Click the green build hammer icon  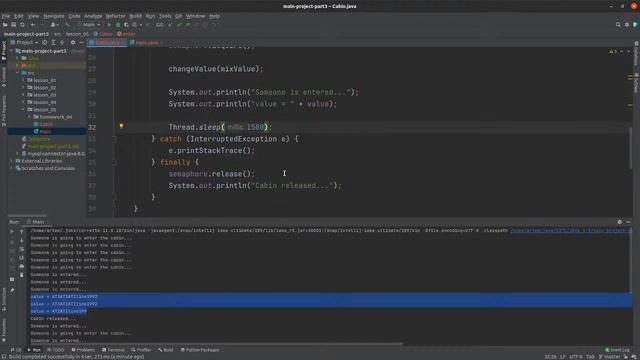coord(68,25)
